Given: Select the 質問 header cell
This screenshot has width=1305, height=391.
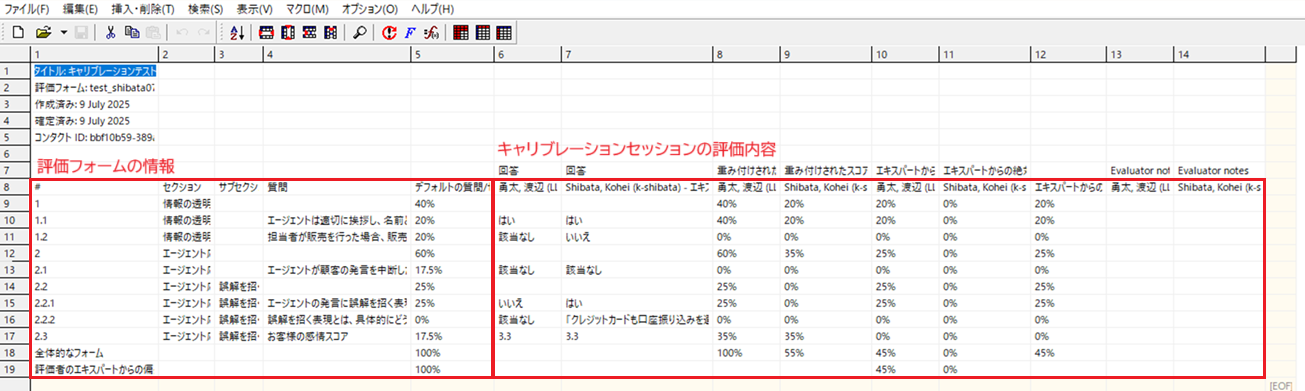Looking at the screenshot, I should pyautogui.click(x=336, y=187).
